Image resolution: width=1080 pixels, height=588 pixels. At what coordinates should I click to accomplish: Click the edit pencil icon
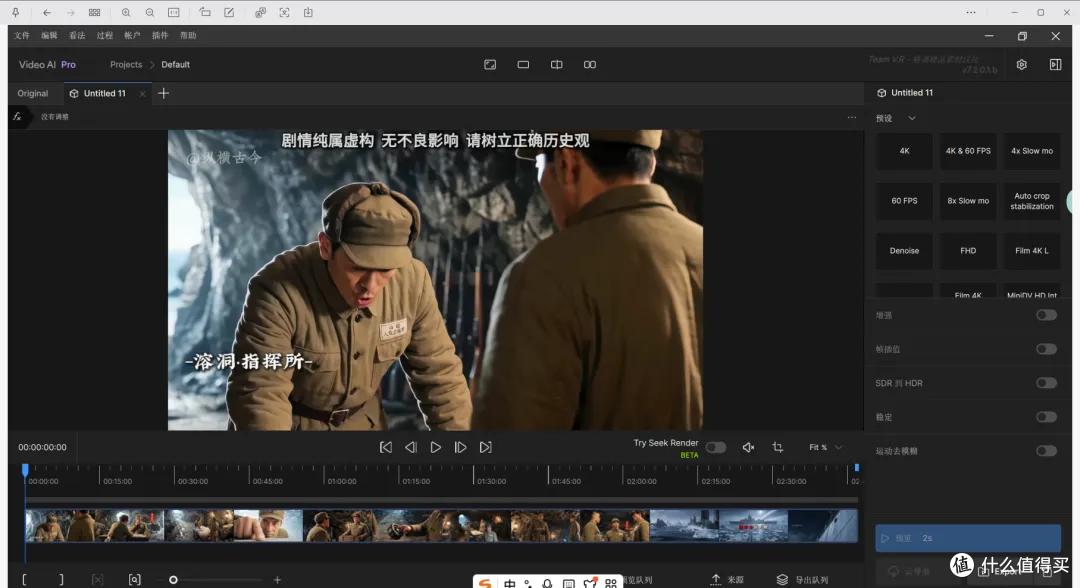pos(229,12)
